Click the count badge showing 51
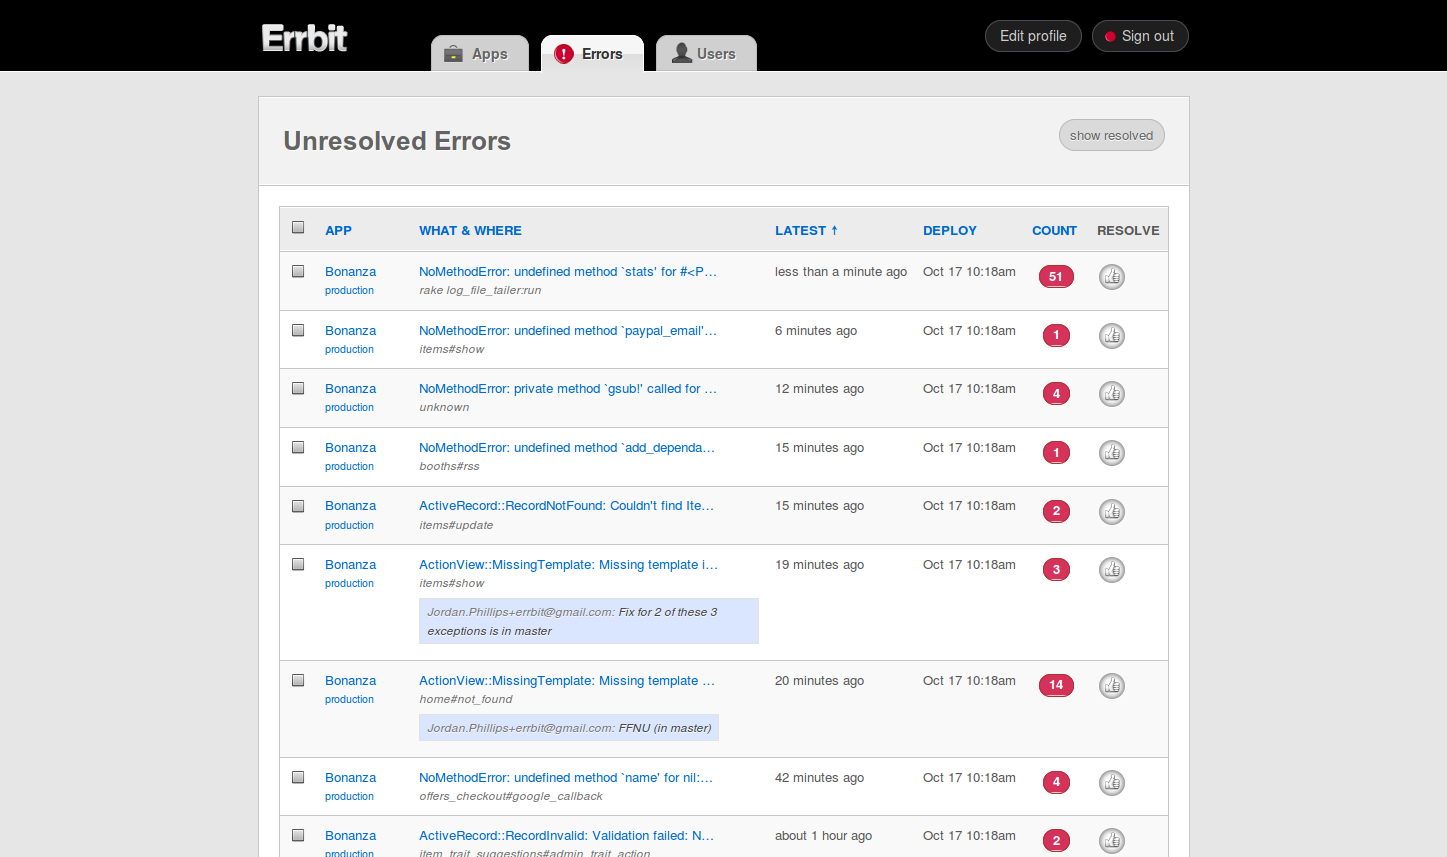This screenshot has width=1447, height=857. click(x=1055, y=276)
